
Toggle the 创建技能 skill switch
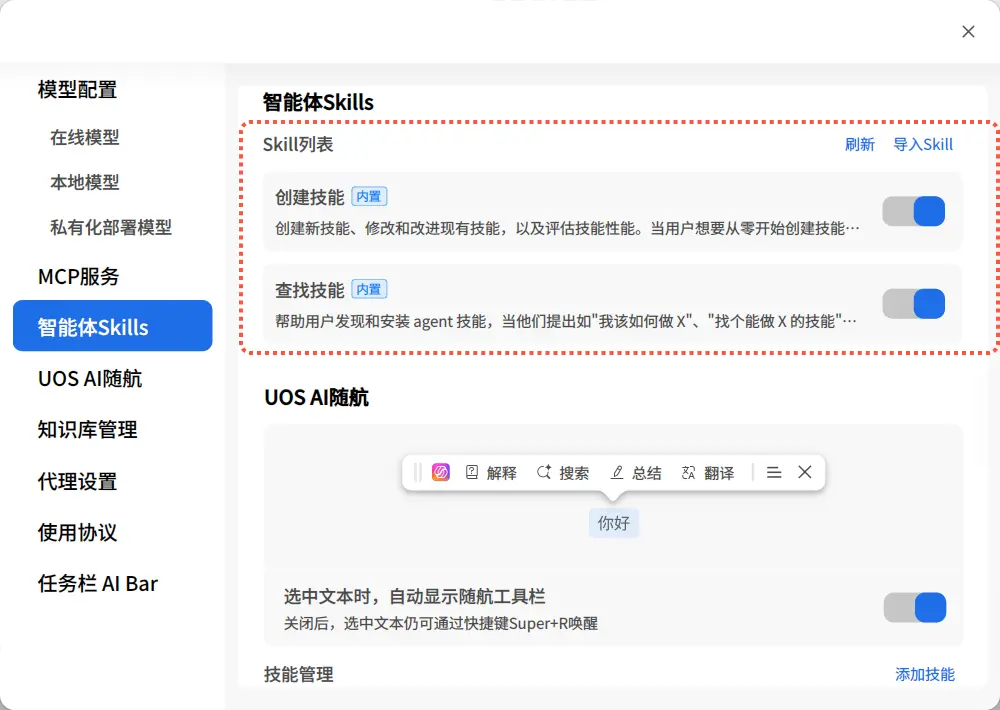point(913,211)
